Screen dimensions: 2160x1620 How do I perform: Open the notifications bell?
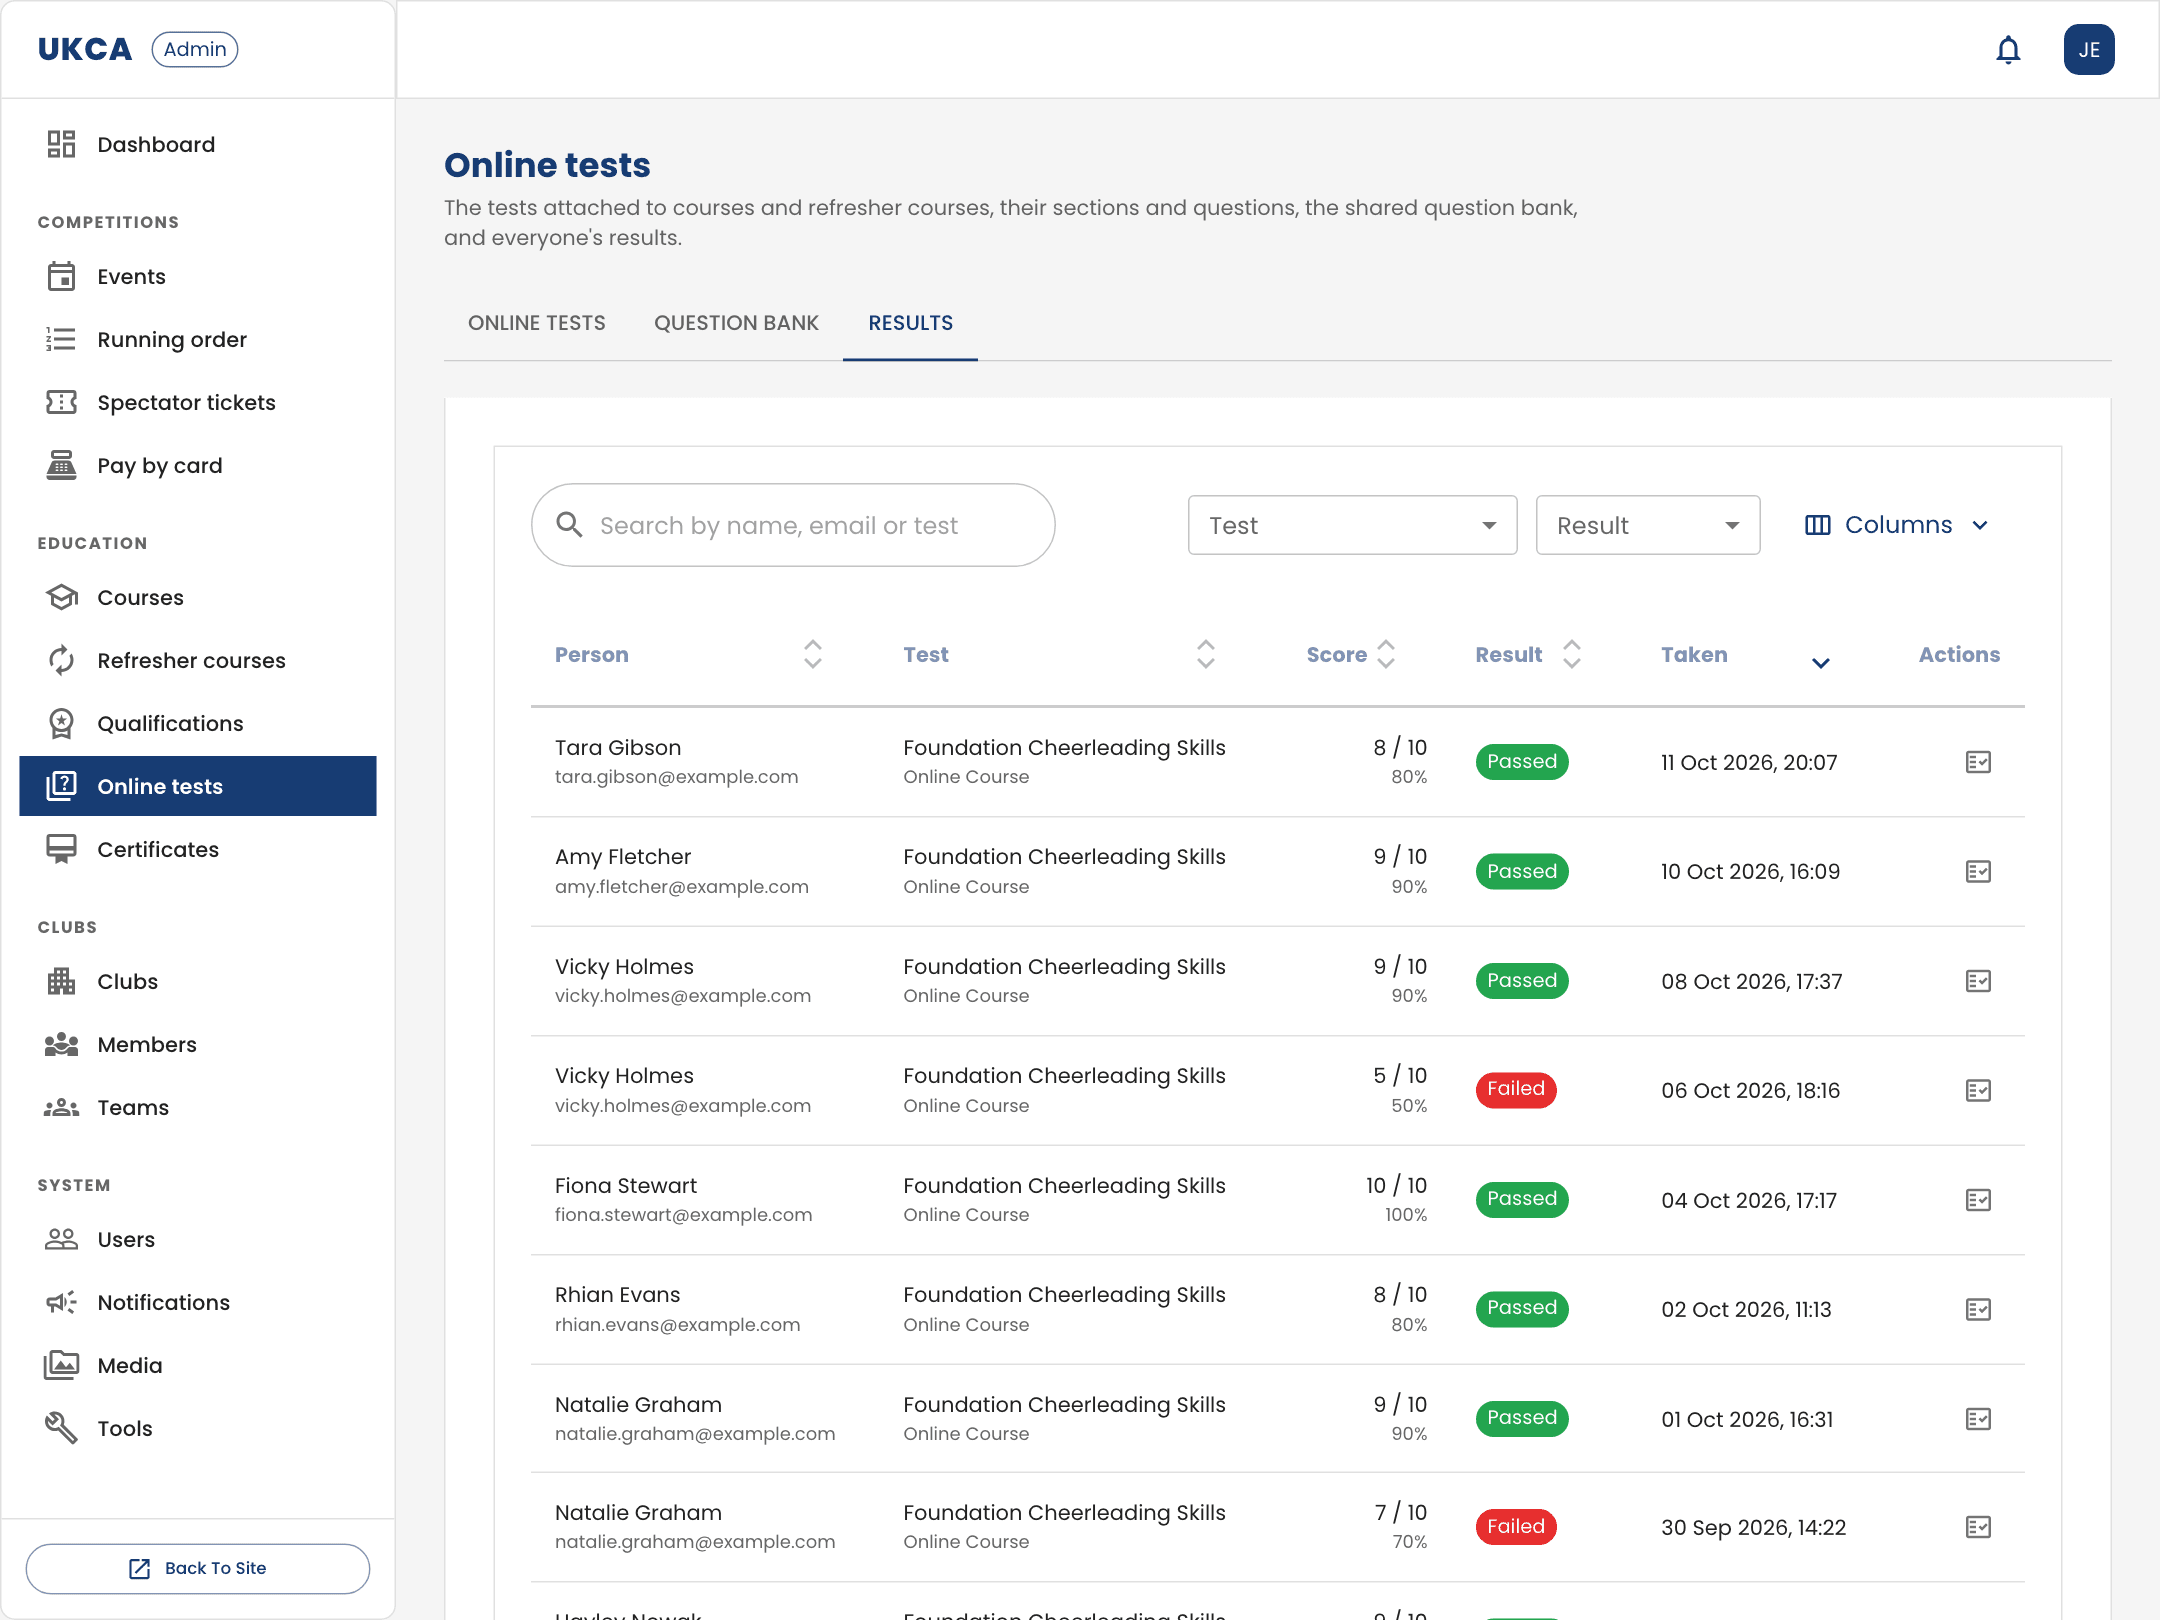pos(2008,50)
